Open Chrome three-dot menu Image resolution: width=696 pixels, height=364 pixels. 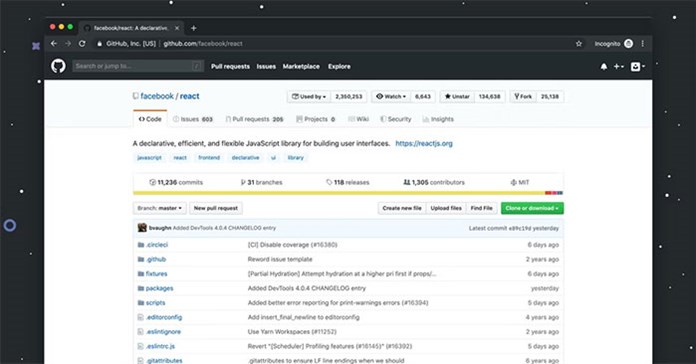pos(642,44)
